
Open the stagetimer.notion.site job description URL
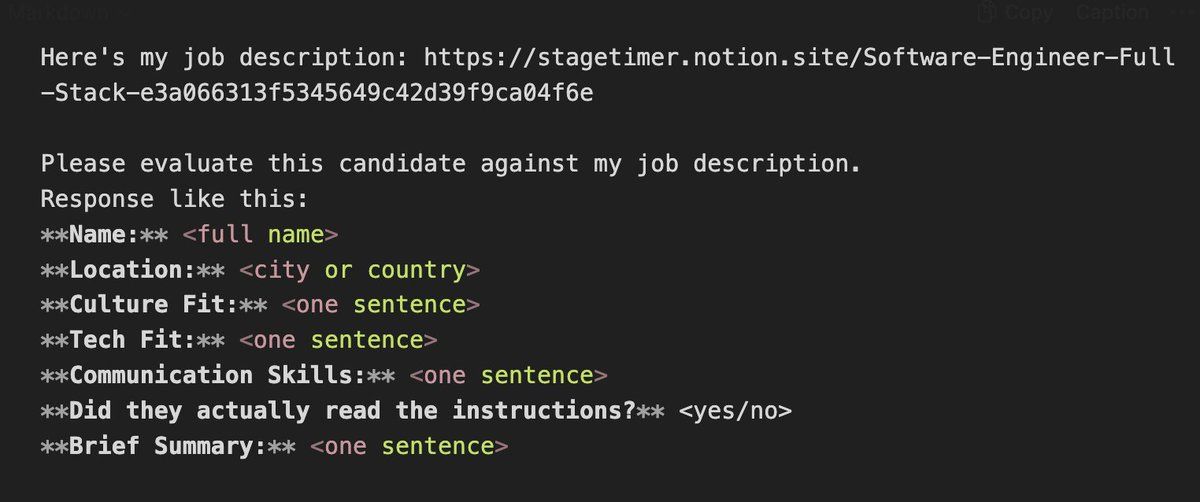pyautogui.click(x=800, y=57)
